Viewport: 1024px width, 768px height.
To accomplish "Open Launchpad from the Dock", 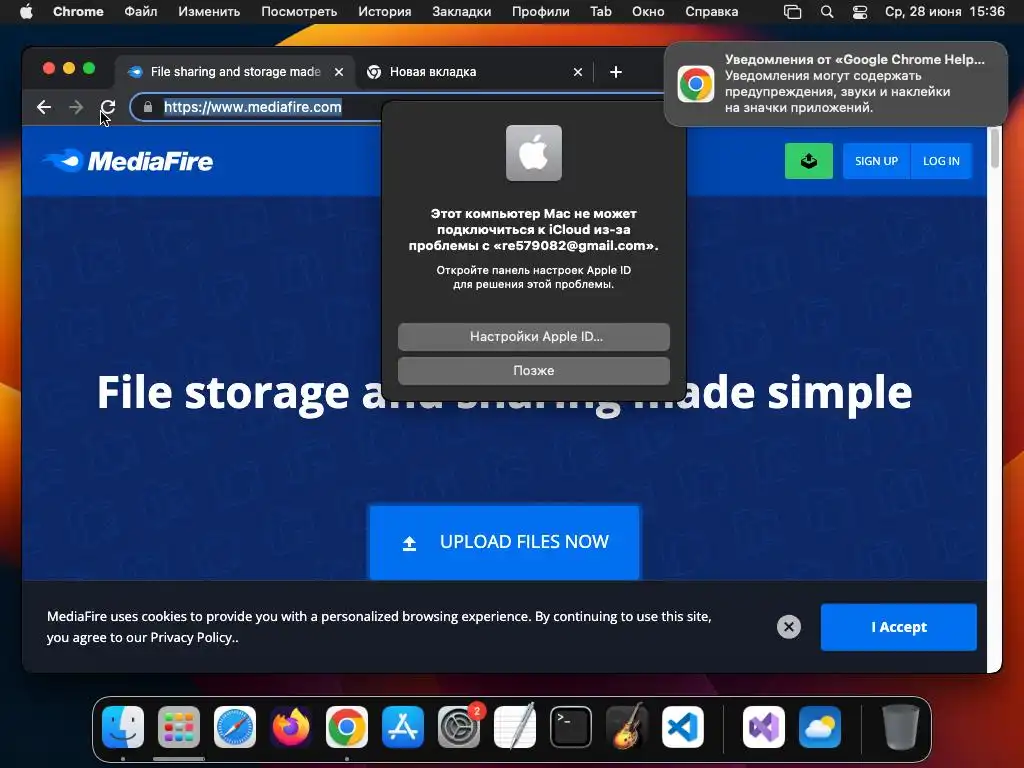I will point(179,727).
